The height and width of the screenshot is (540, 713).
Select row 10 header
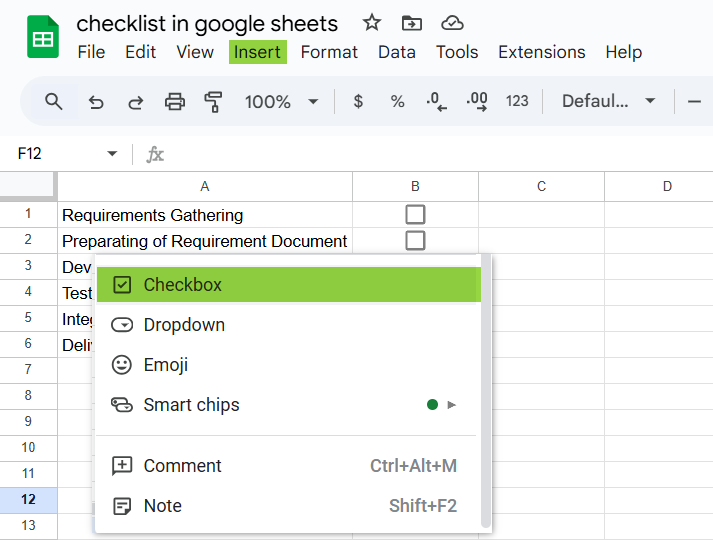[28, 448]
